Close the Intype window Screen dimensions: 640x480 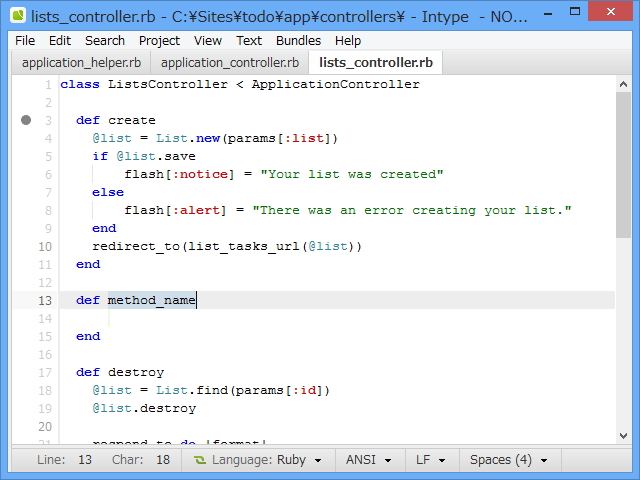611,12
